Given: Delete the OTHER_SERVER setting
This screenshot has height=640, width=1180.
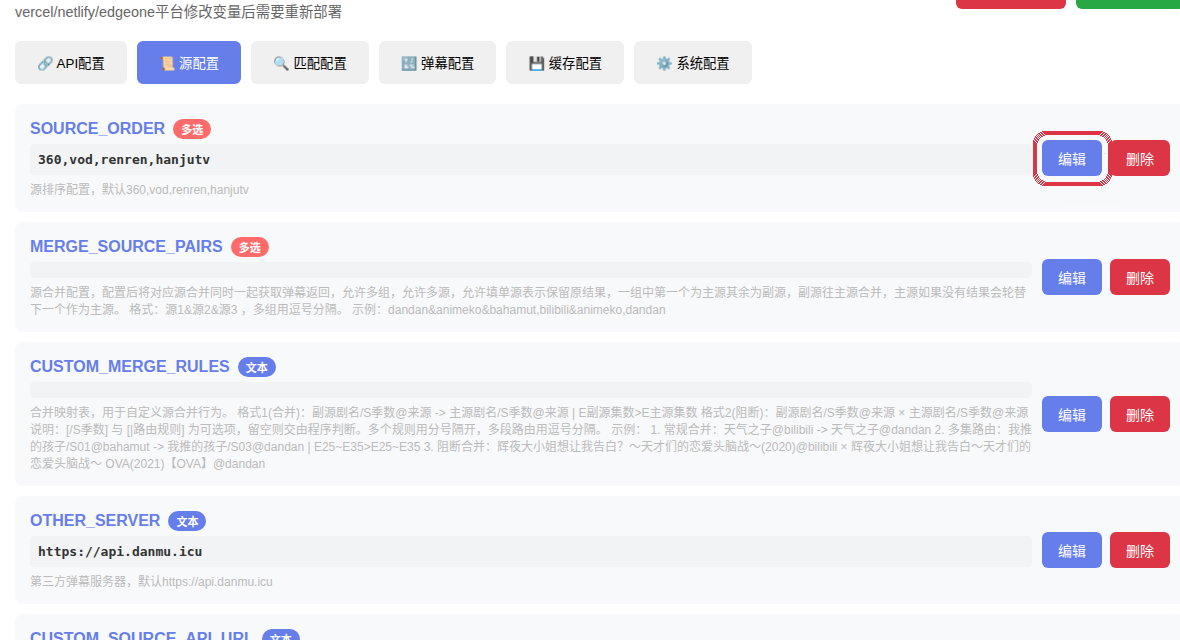Looking at the screenshot, I should point(1139,550).
